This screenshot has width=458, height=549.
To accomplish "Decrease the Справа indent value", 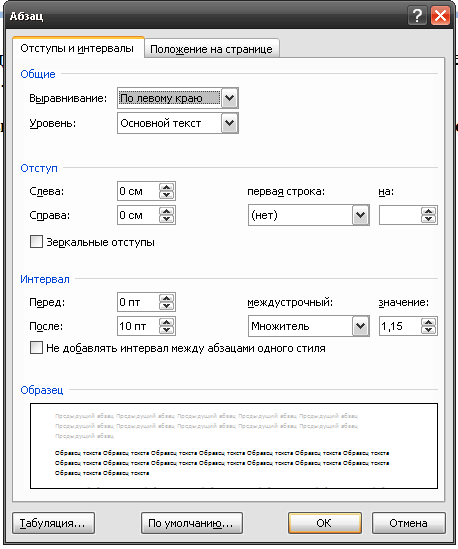I will [167, 219].
